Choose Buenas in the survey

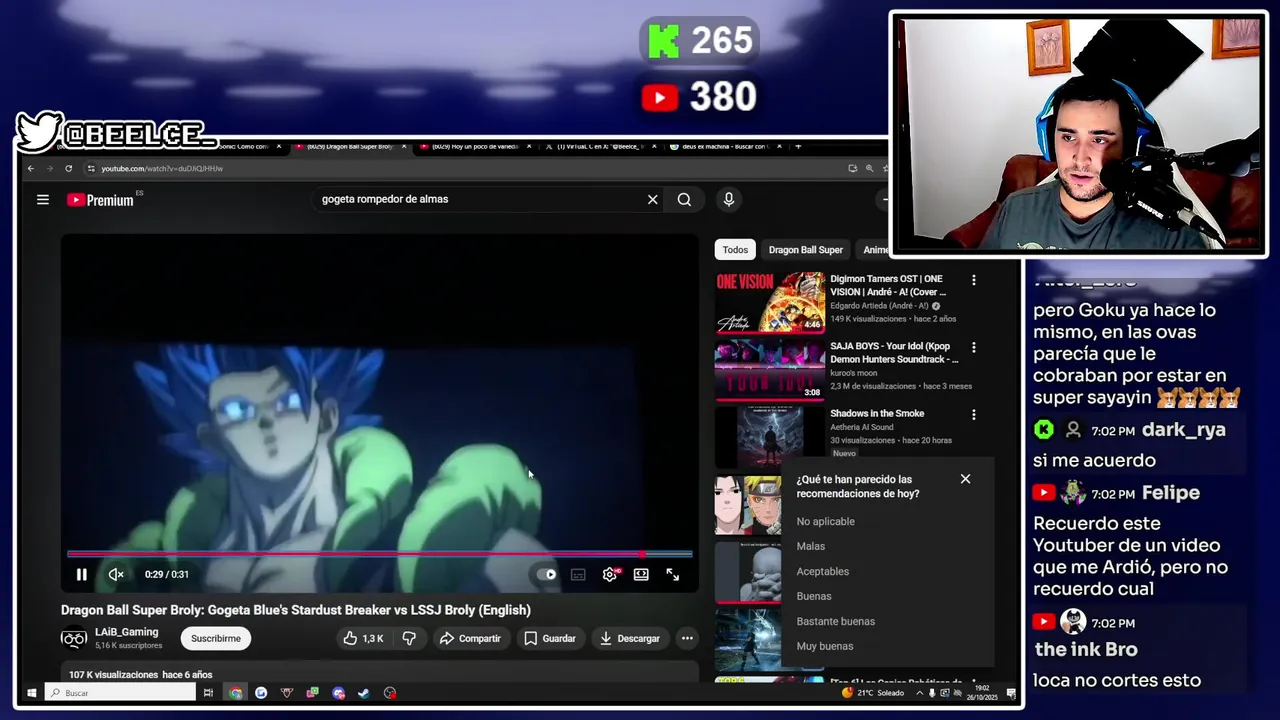tap(814, 597)
